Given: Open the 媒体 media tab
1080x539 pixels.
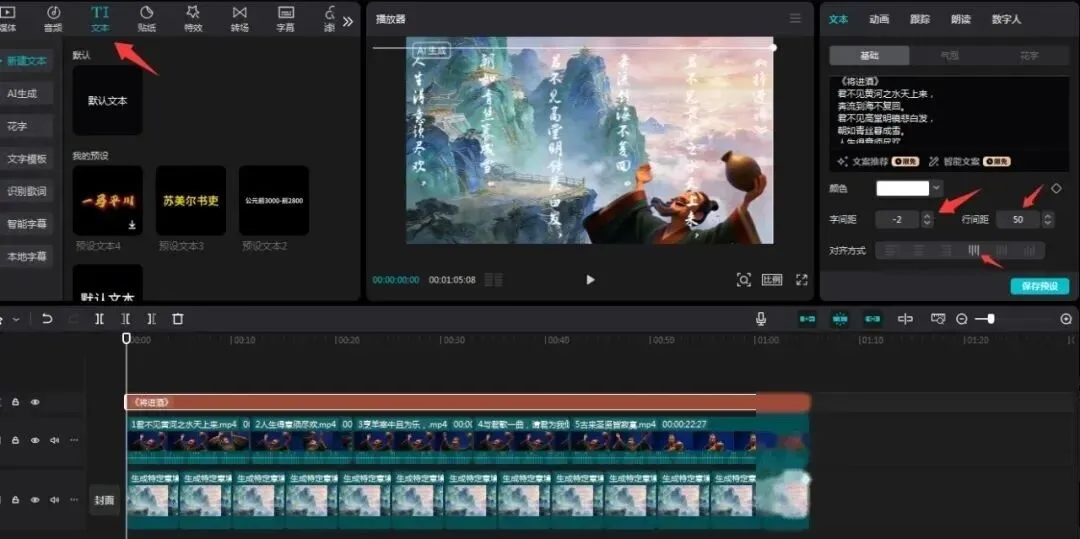Looking at the screenshot, I should tap(8, 19).
